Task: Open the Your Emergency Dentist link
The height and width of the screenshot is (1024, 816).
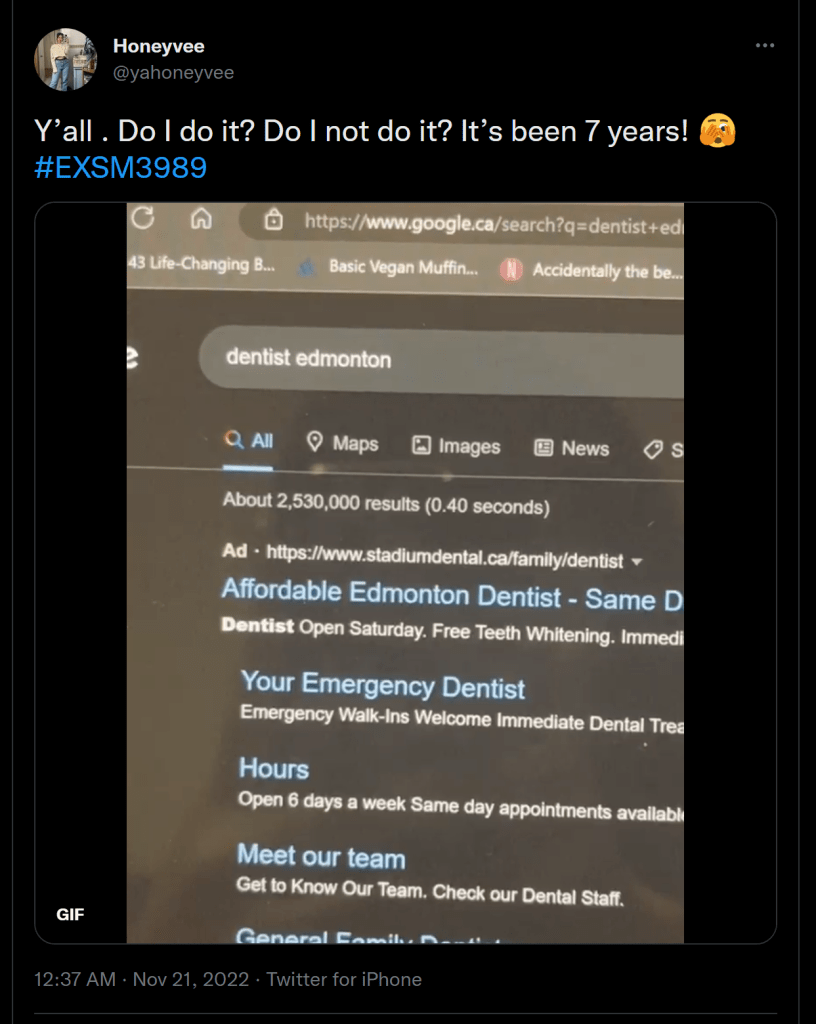Action: click(x=383, y=685)
